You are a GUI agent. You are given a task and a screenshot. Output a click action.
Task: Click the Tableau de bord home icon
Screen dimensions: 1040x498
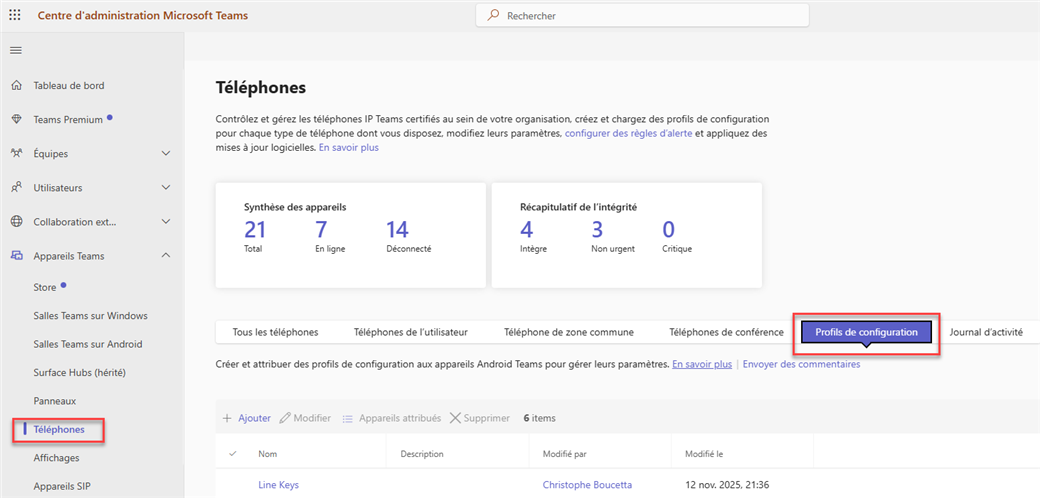click(x=16, y=86)
